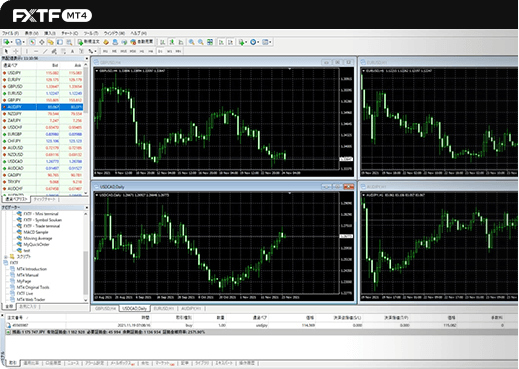Select the crosshair tool
The width and height of the screenshot is (519, 369).
[x=15, y=51]
